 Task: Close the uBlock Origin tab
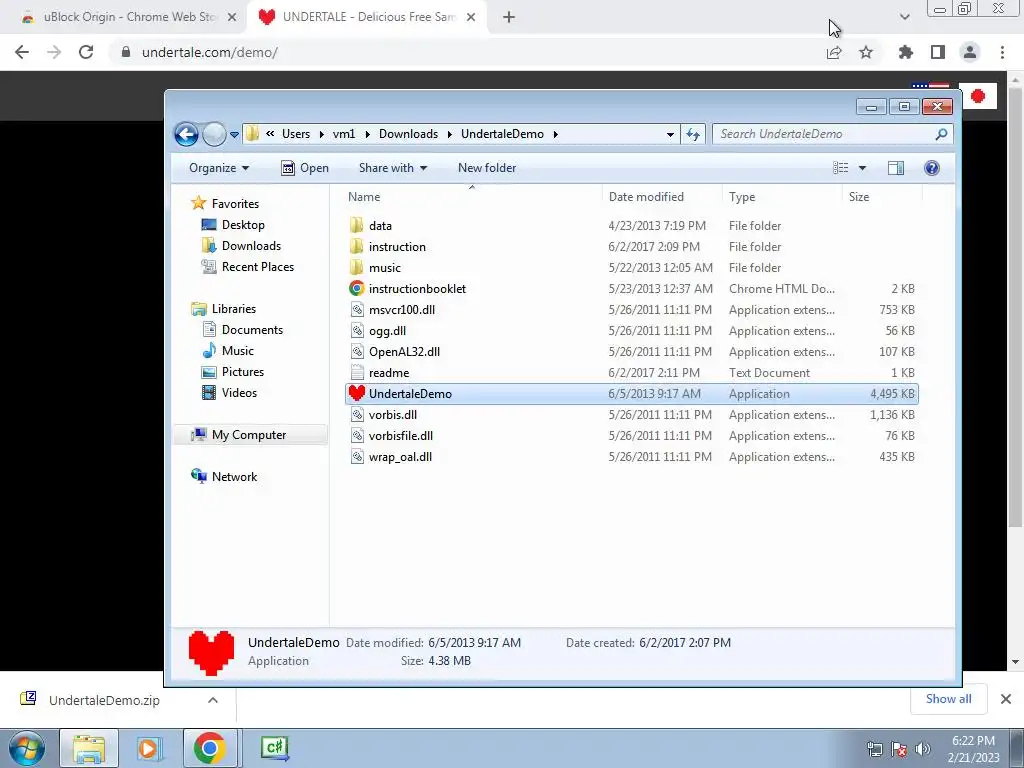pyautogui.click(x=232, y=17)
